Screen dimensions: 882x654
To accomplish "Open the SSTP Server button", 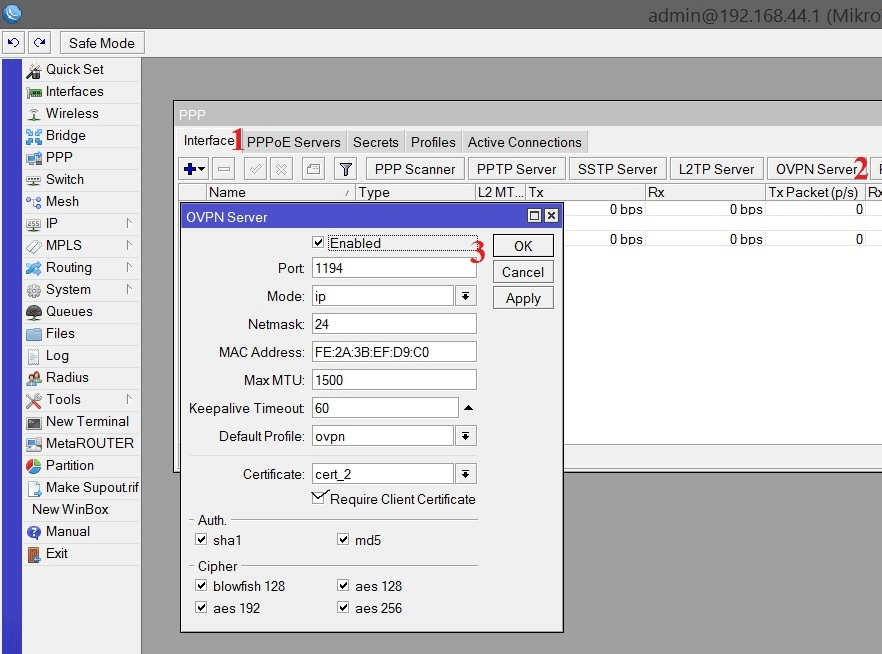I will (618, 169).
